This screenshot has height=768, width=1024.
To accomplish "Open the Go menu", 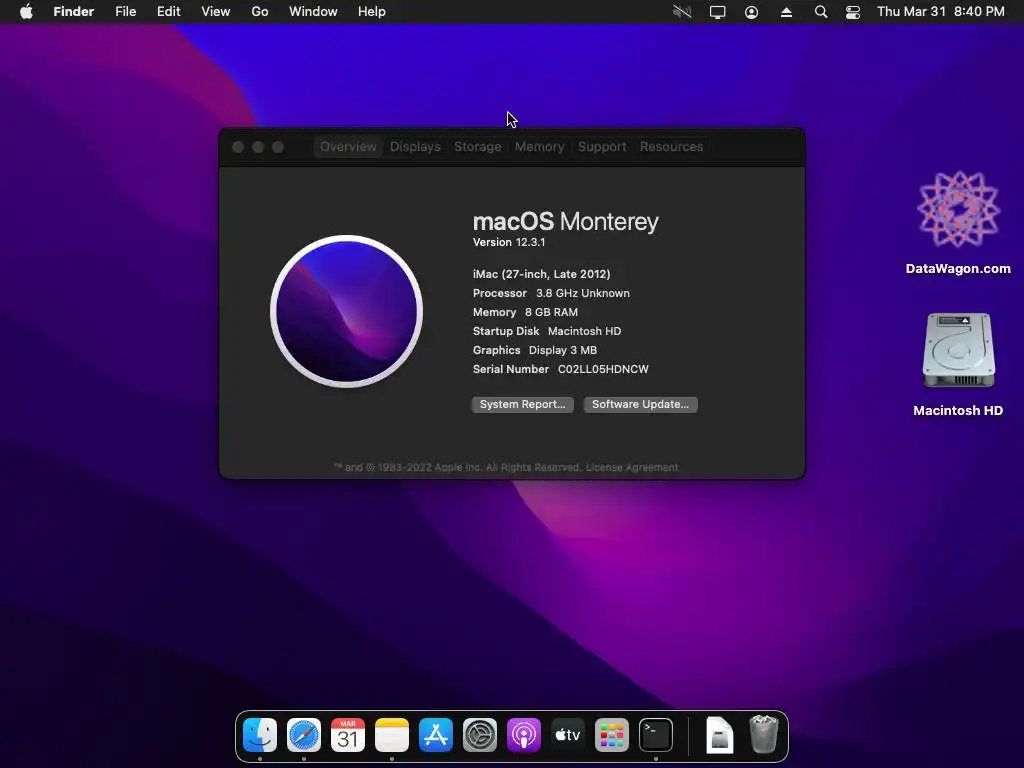I will click(260, 12).
